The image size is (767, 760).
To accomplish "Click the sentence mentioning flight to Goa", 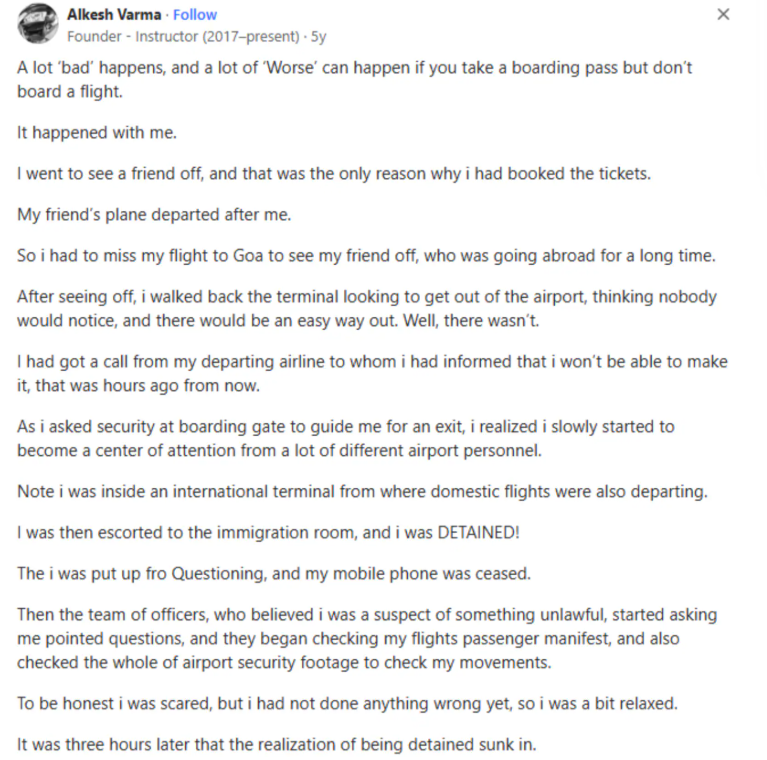I will click(x=366, y=255).
